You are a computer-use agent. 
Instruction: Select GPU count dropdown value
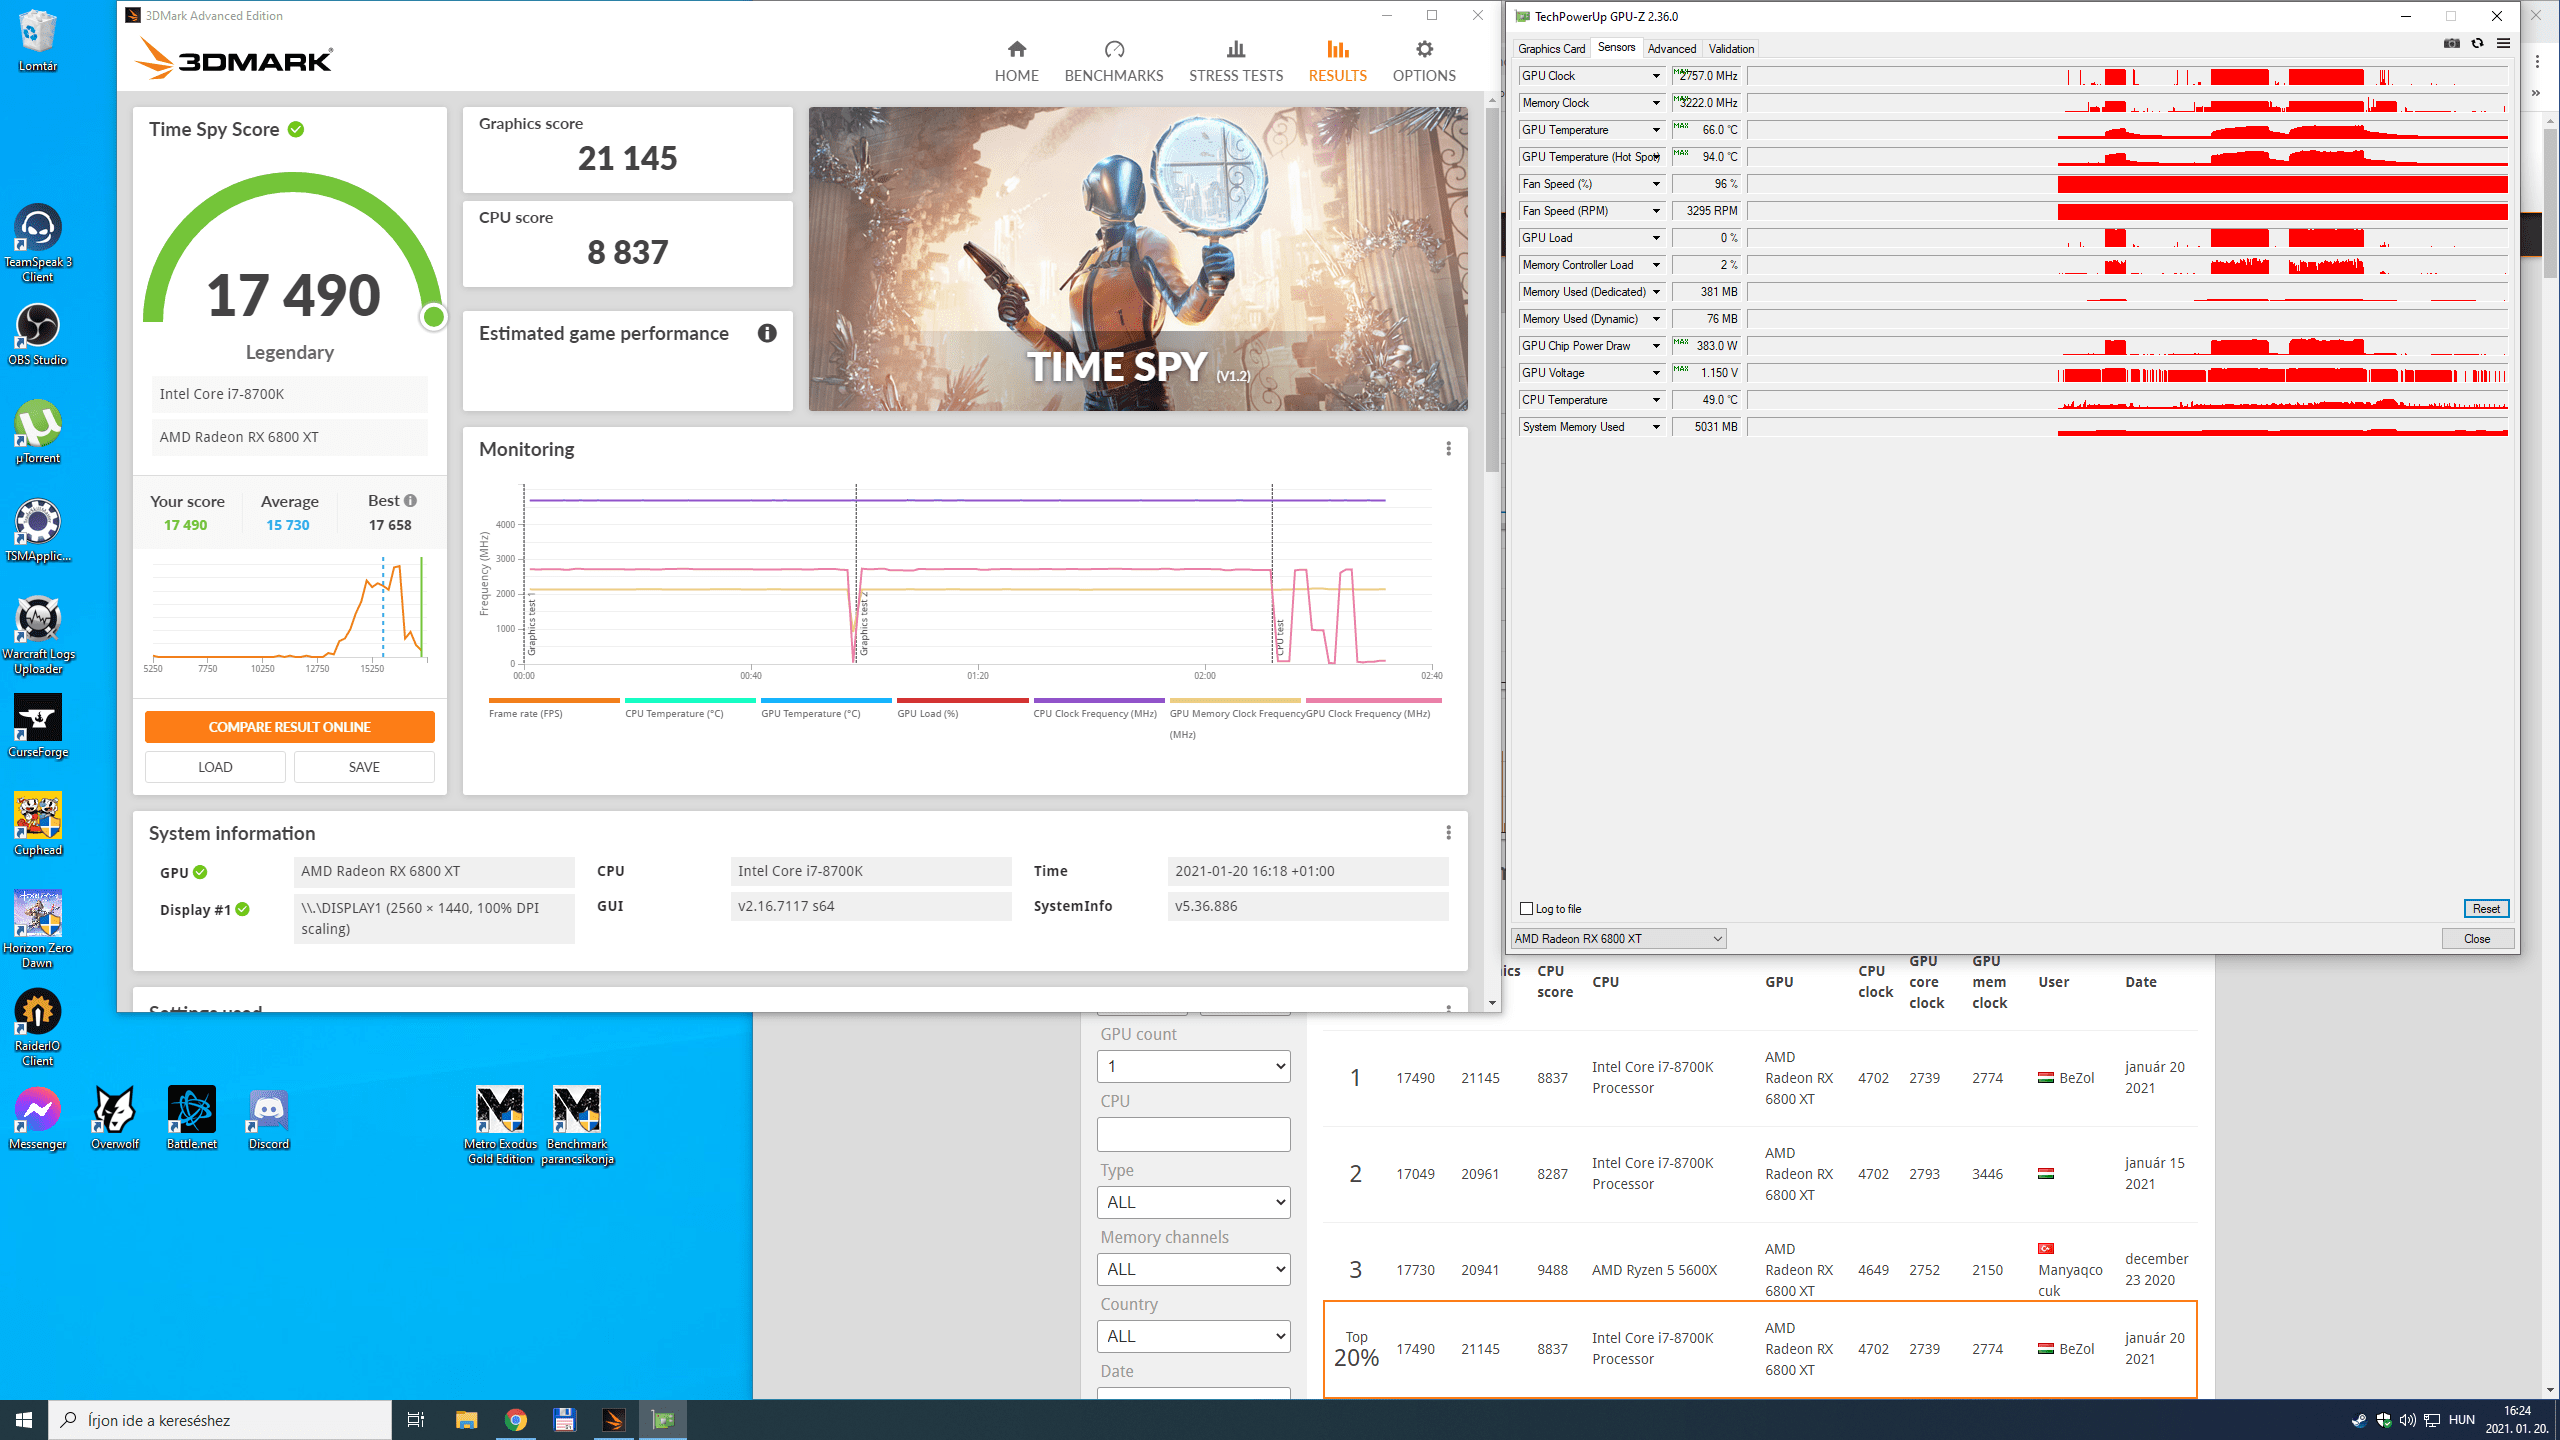[x=1194, y=1065]
